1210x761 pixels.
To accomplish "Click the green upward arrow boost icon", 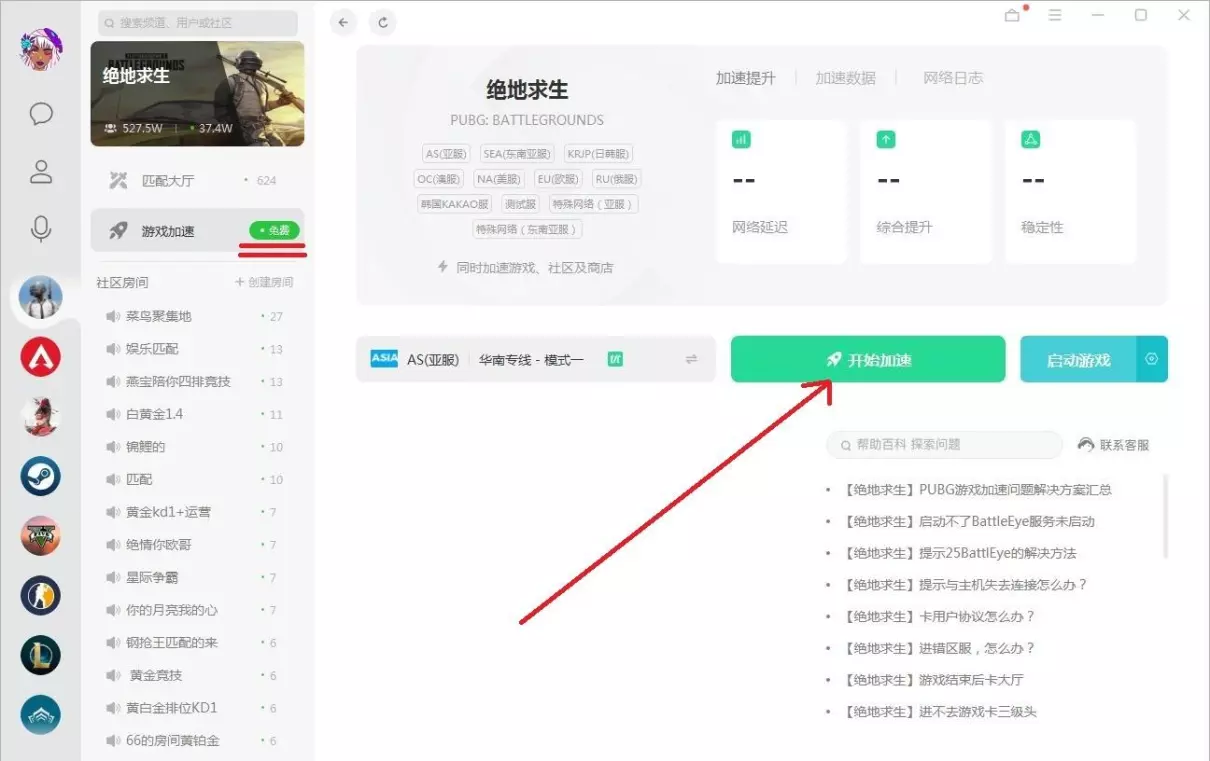I will point(886,139).
